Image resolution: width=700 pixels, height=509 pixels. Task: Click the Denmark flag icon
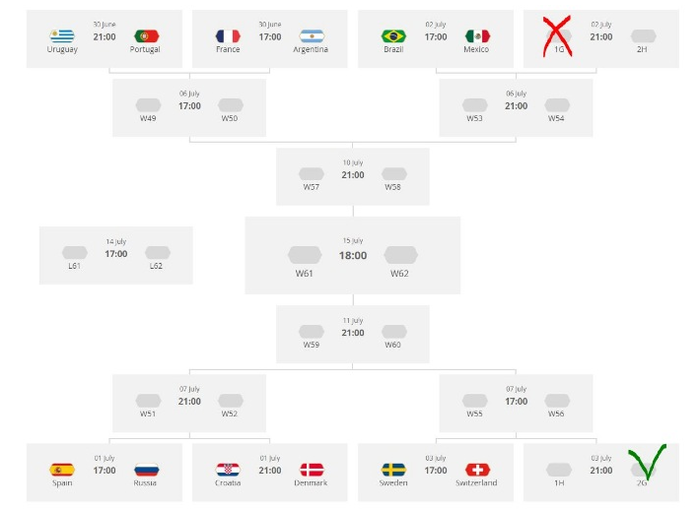point(312,470)
